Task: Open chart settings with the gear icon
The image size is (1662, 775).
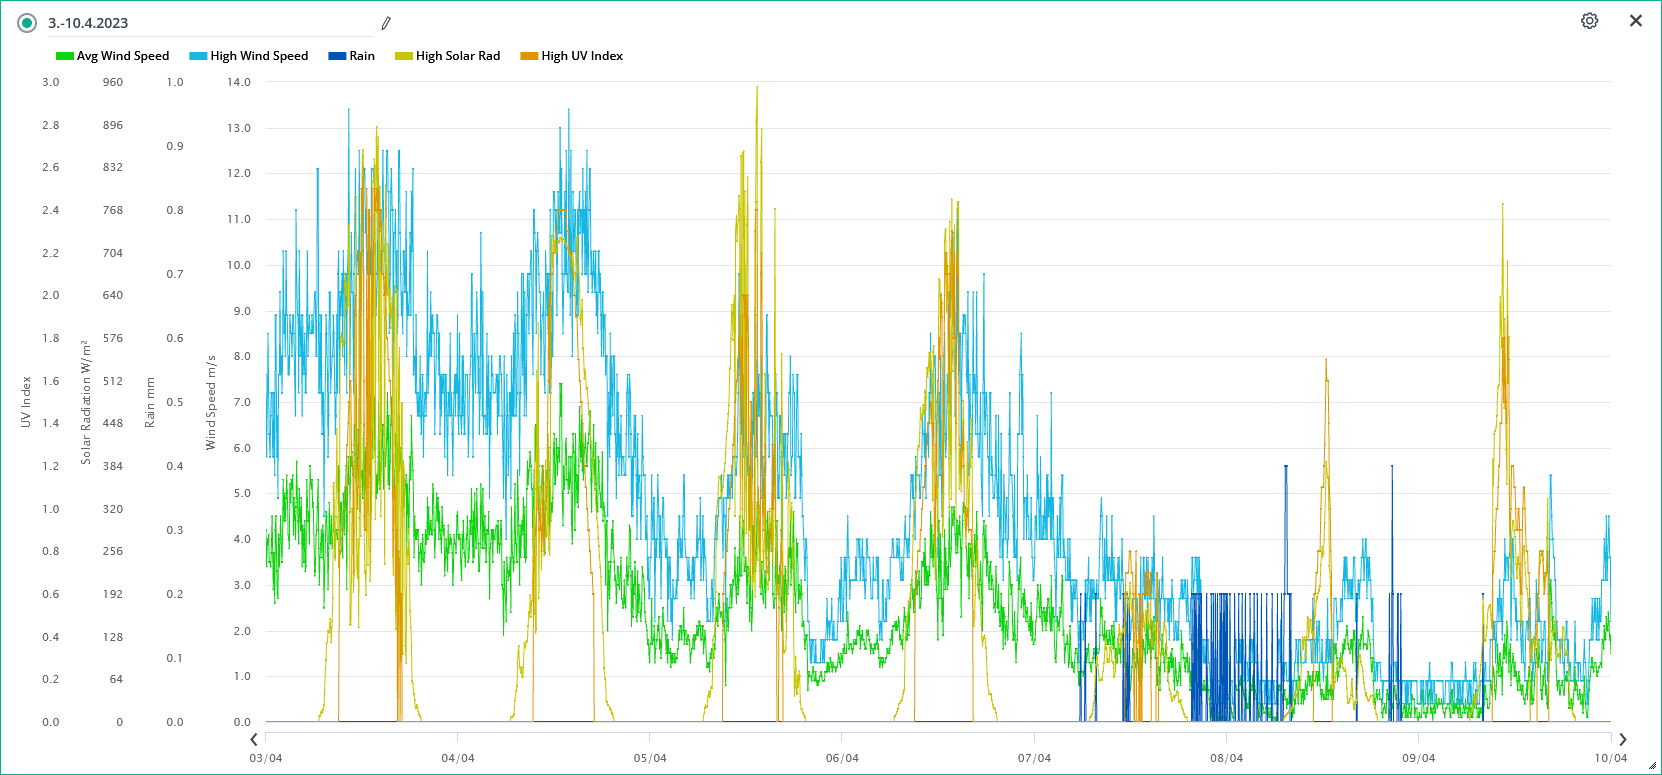Action: point(1589,21)
